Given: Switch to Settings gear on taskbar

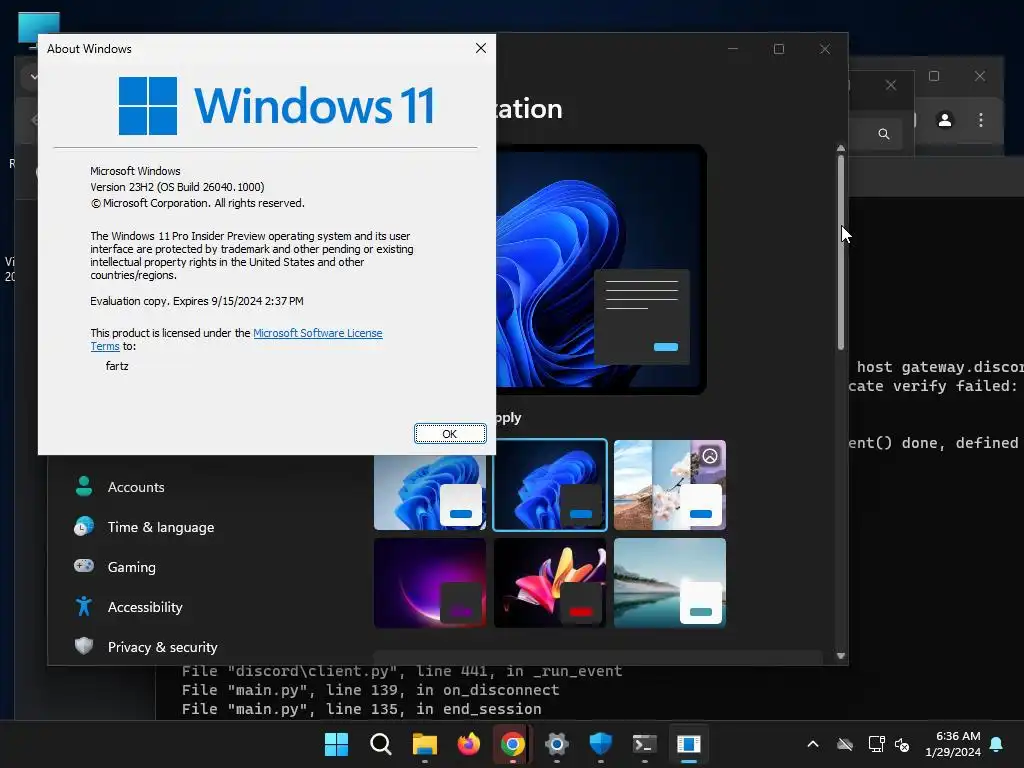Looking at the screenshot, I should pyautogui.click(x=556, y=744).
